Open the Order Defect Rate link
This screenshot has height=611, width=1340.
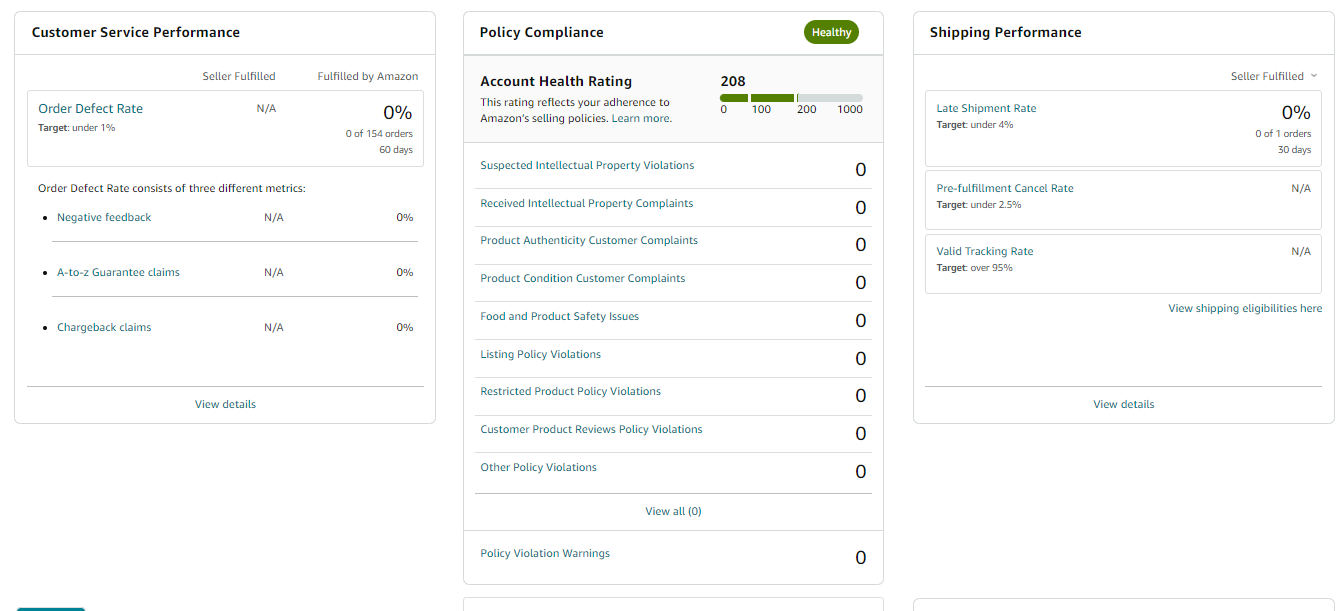pos(90,109)
